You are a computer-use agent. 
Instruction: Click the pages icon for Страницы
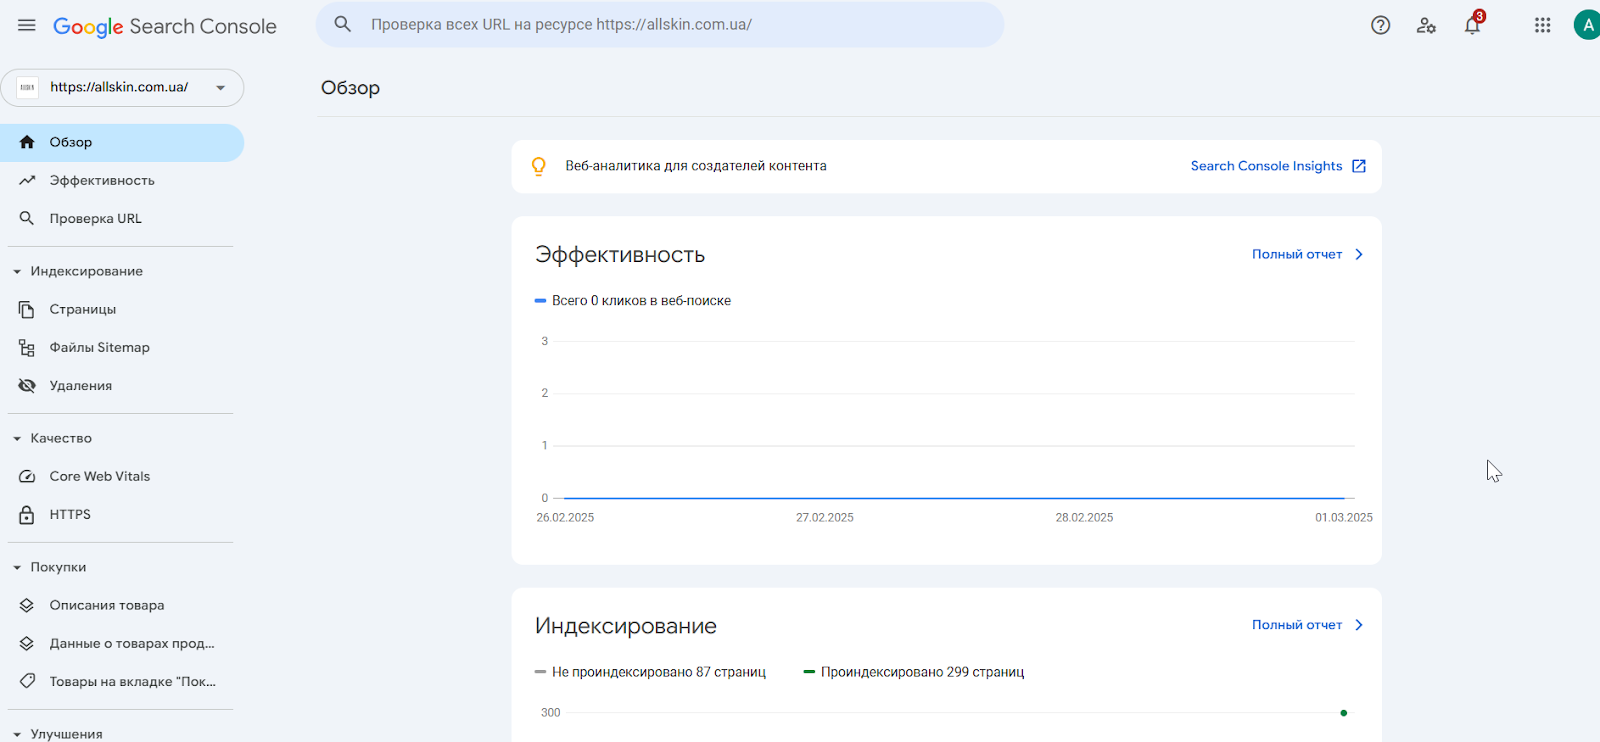coord(27,309)
